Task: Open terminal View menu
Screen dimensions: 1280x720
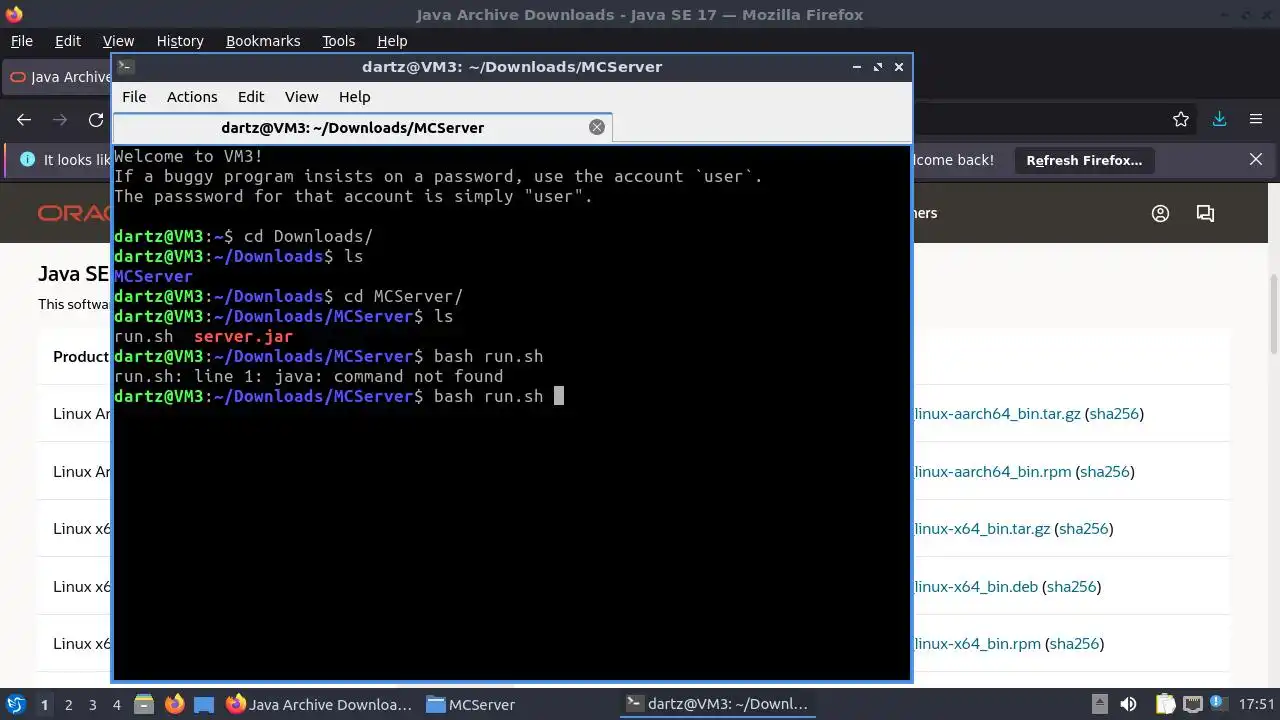Action: tap(301, 97)
